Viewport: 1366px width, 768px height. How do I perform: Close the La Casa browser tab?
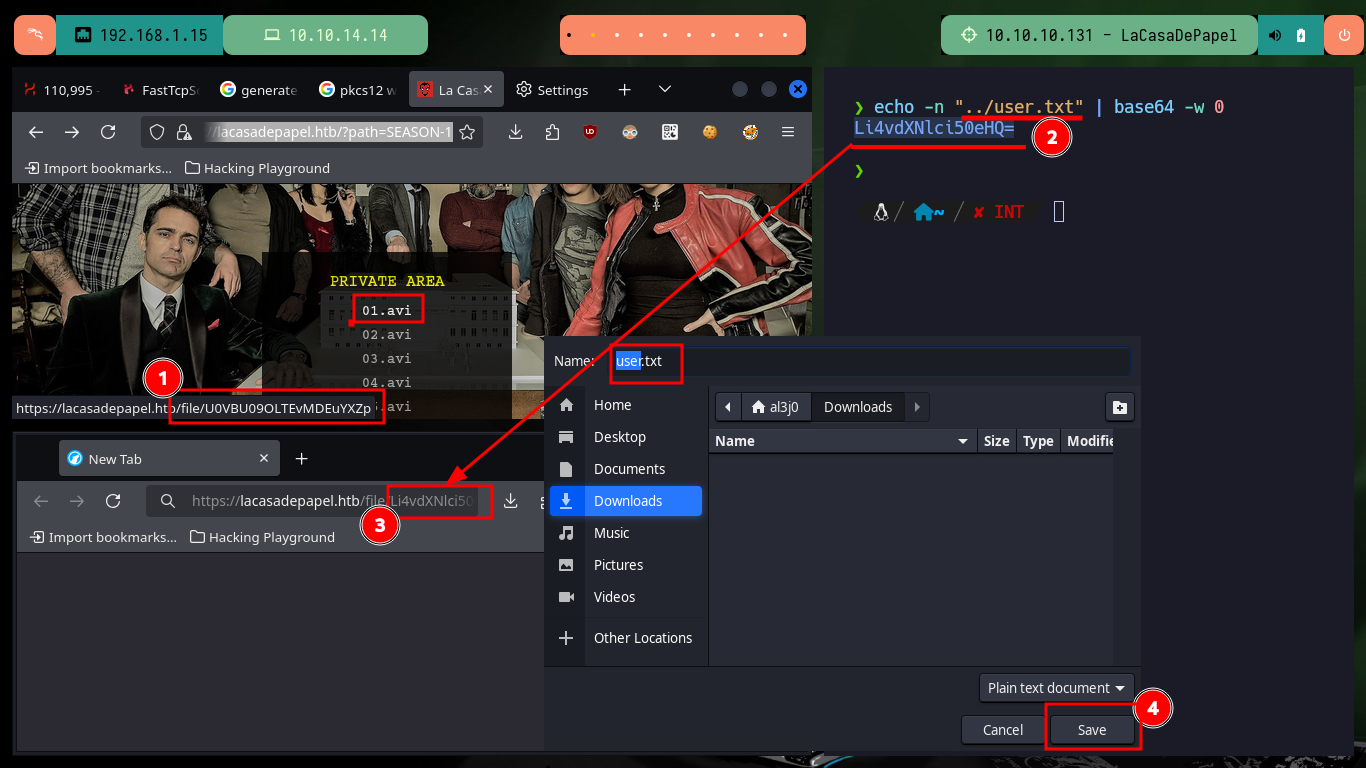pyautogui.click(x=488, y=90)
